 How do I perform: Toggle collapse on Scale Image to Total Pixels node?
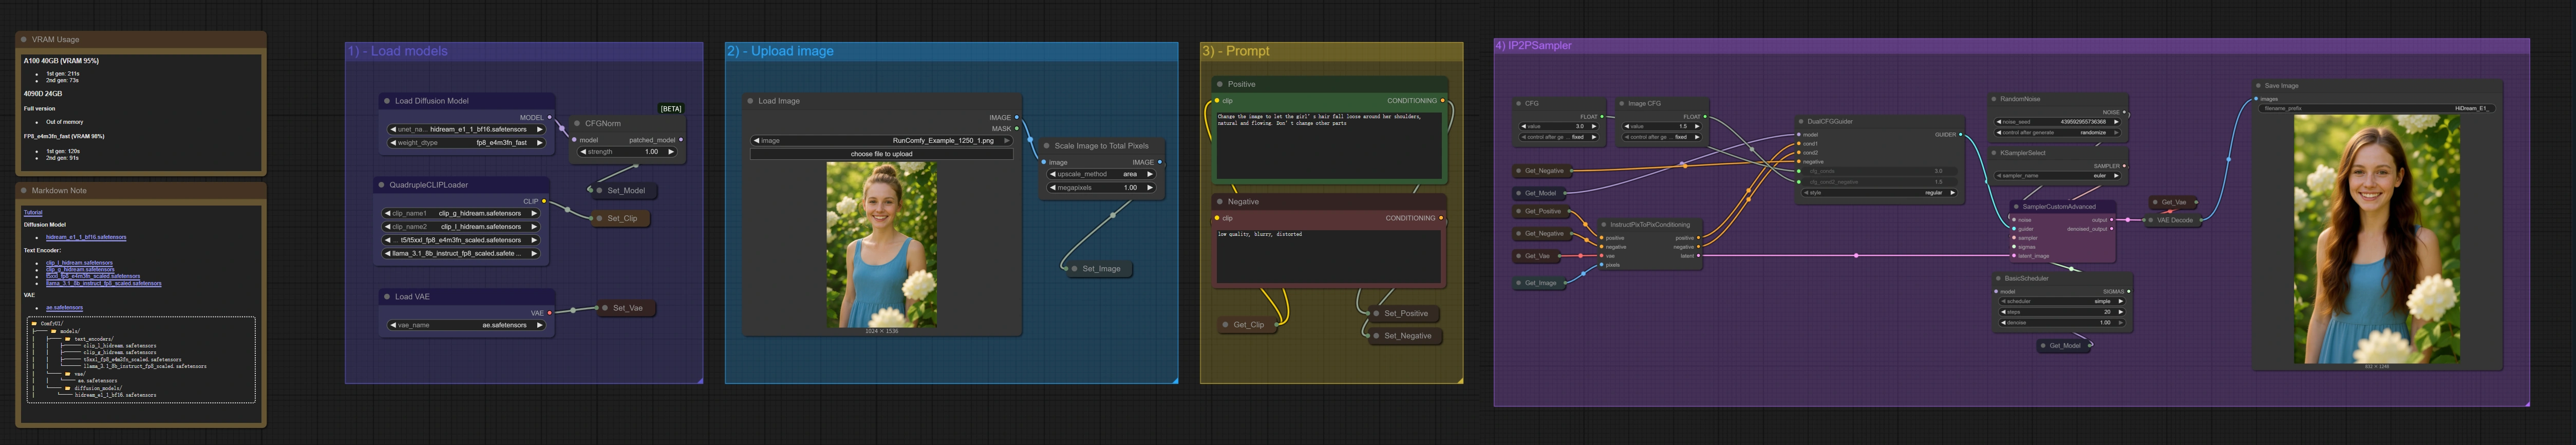[x=1047, y=146]
